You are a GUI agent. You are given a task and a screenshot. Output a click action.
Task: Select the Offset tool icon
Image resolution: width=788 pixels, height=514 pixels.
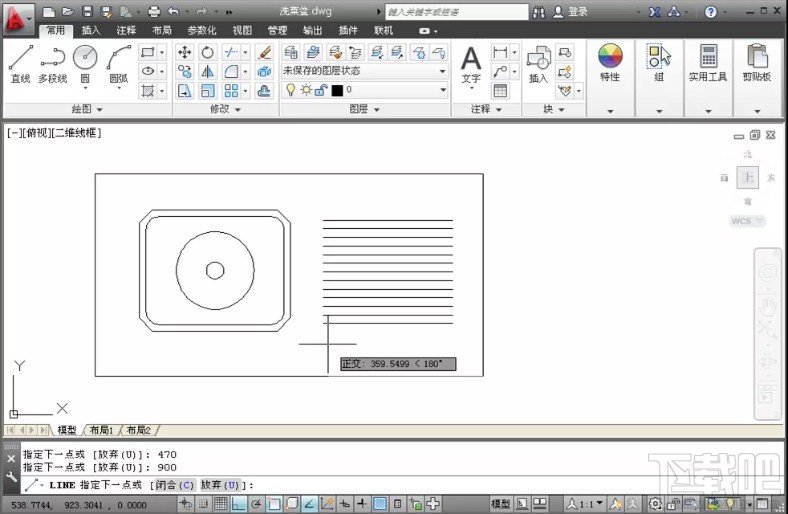point(264,91)
